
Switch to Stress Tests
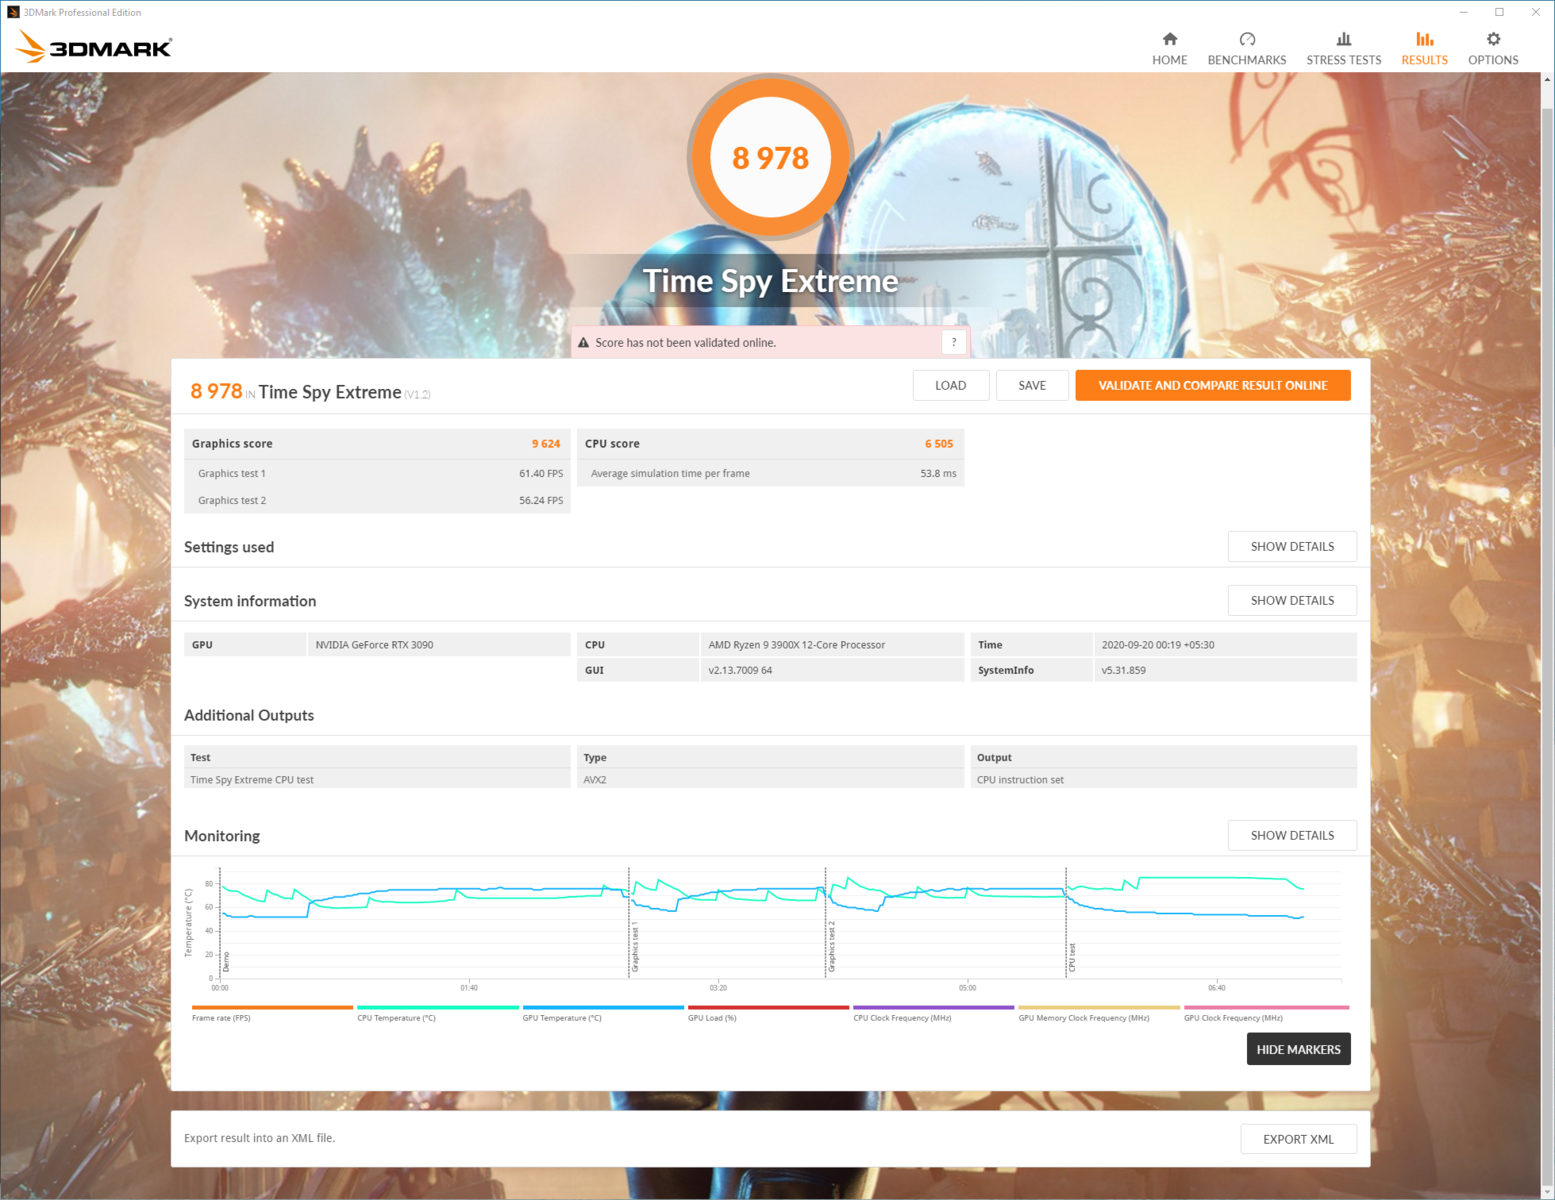[x=1343, y=48]
